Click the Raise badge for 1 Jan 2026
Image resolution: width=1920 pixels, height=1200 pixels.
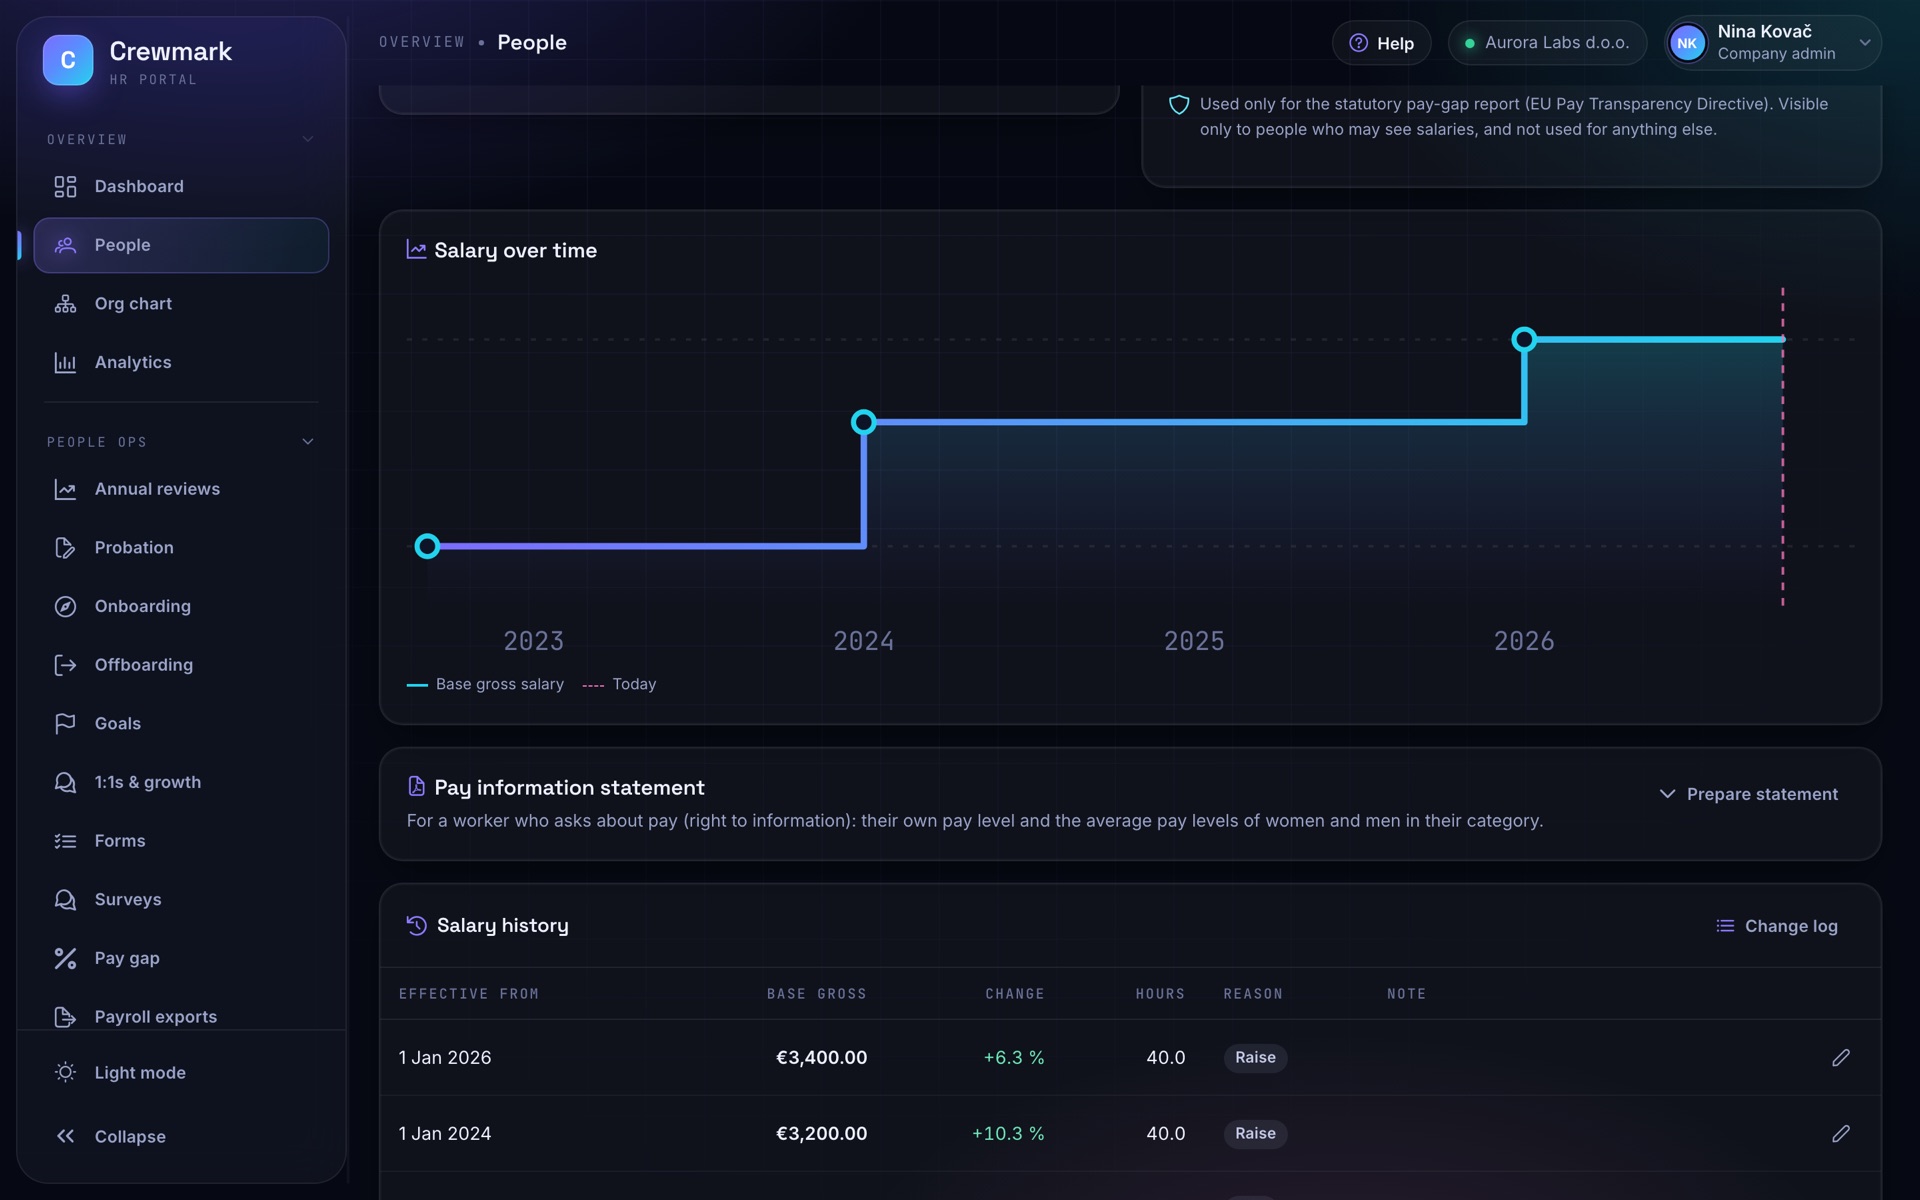(1255, 1058)
